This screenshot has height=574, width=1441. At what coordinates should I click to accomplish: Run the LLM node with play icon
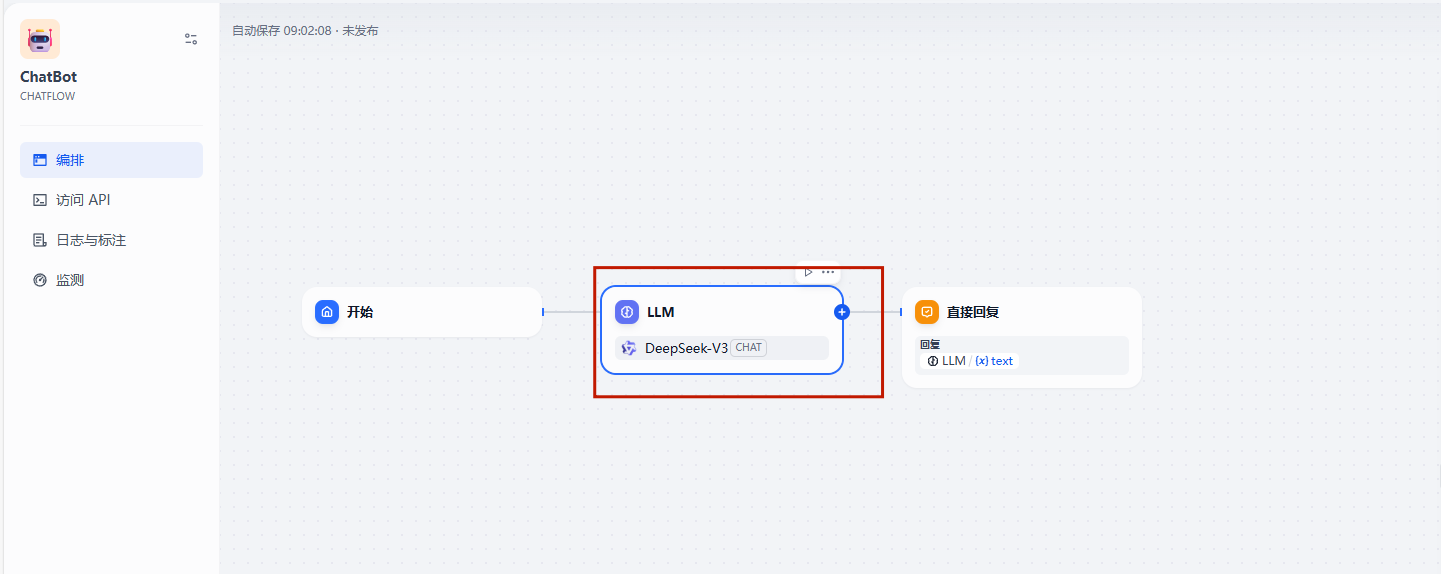pos(809,272)
